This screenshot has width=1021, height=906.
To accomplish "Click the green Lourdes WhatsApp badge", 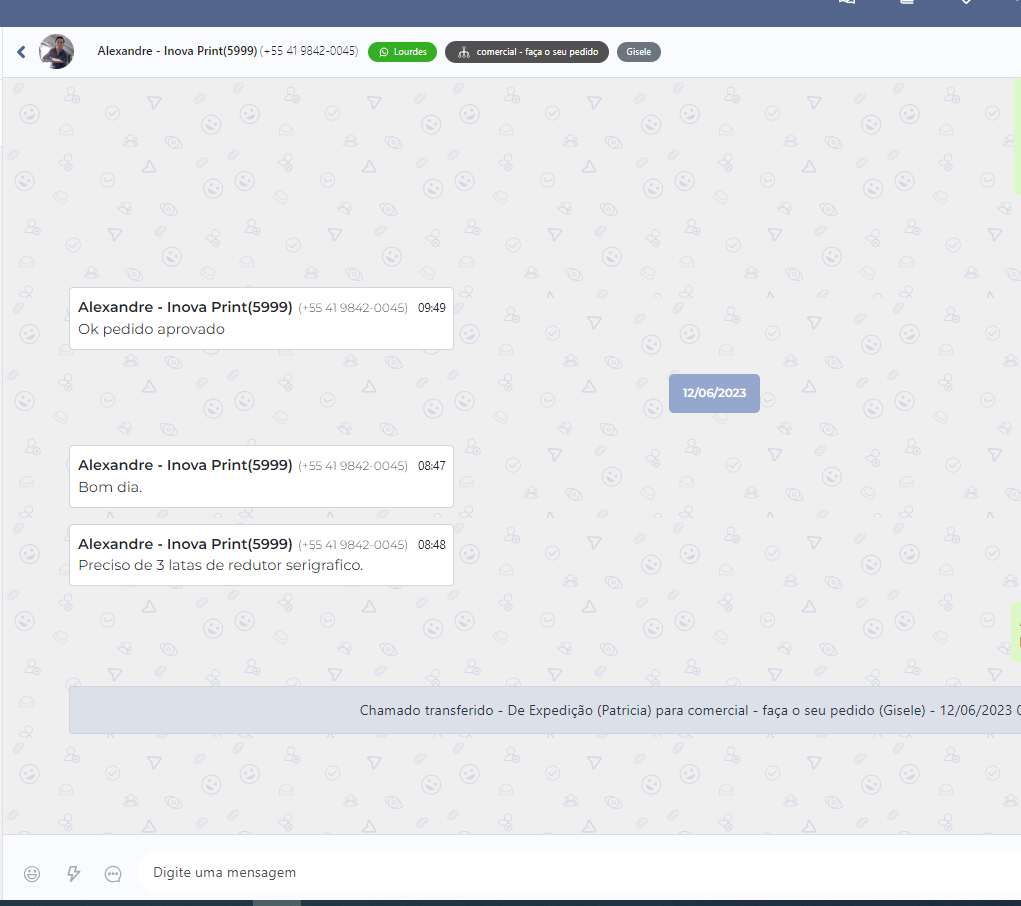I will 402,52.
